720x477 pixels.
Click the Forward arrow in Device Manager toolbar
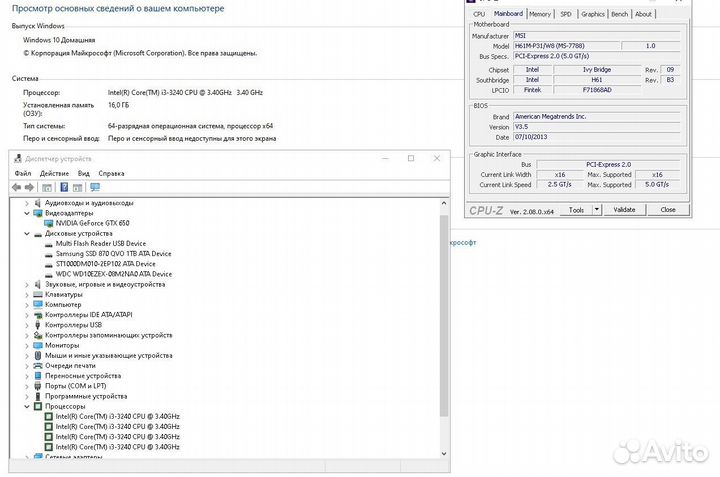click(30, 187)
